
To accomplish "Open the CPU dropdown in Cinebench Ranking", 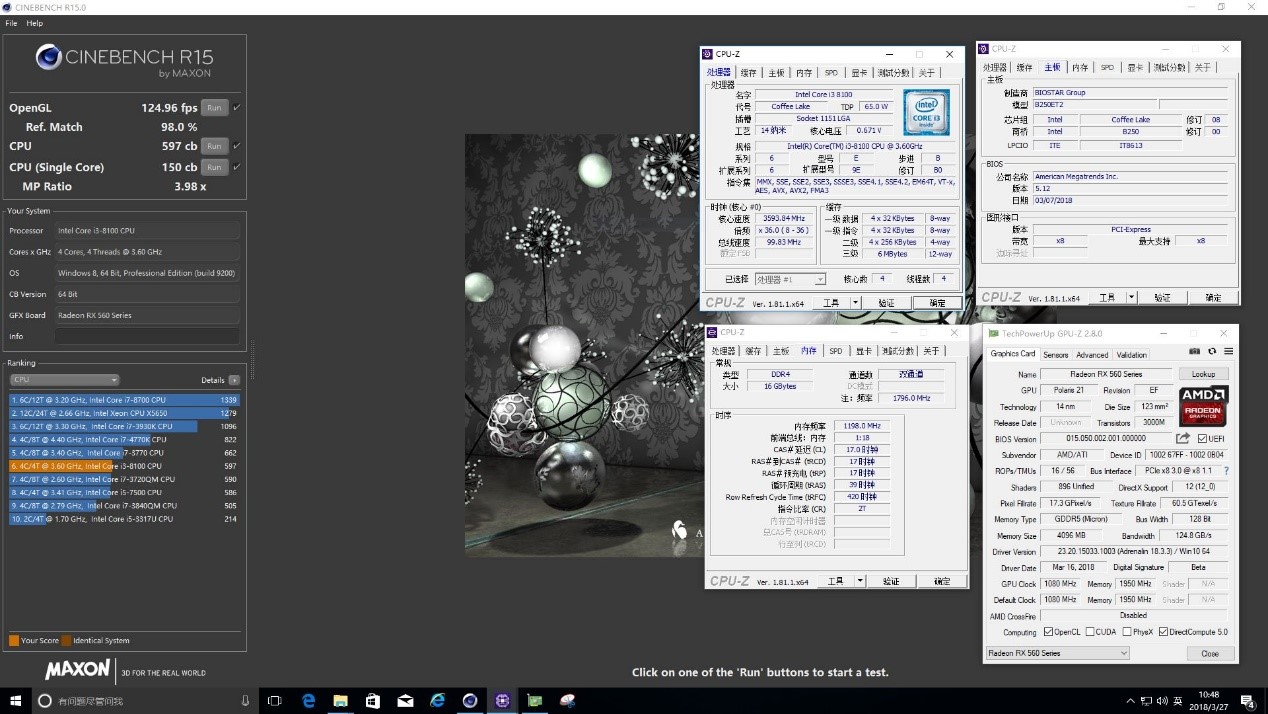I will (x=63, y=380).
